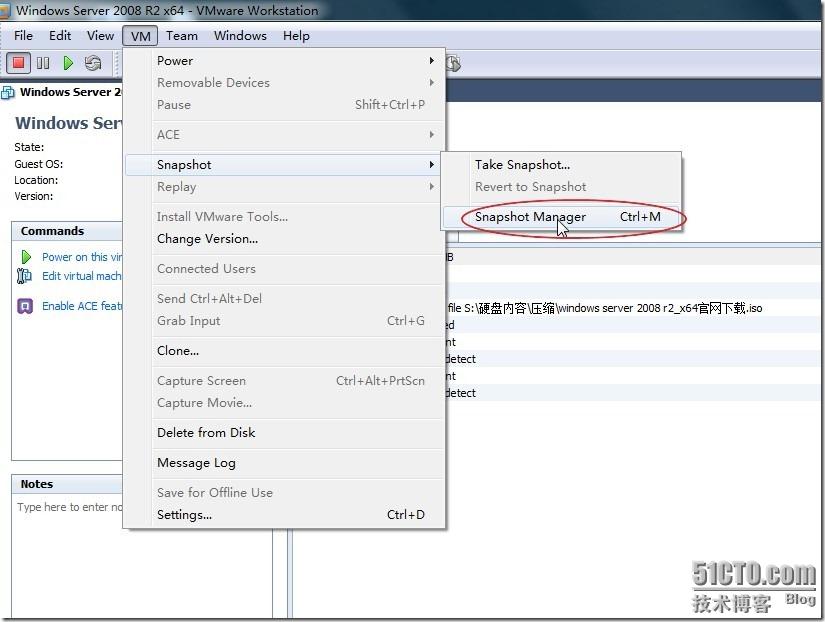Expand the Replay submenu

(285, 187)
